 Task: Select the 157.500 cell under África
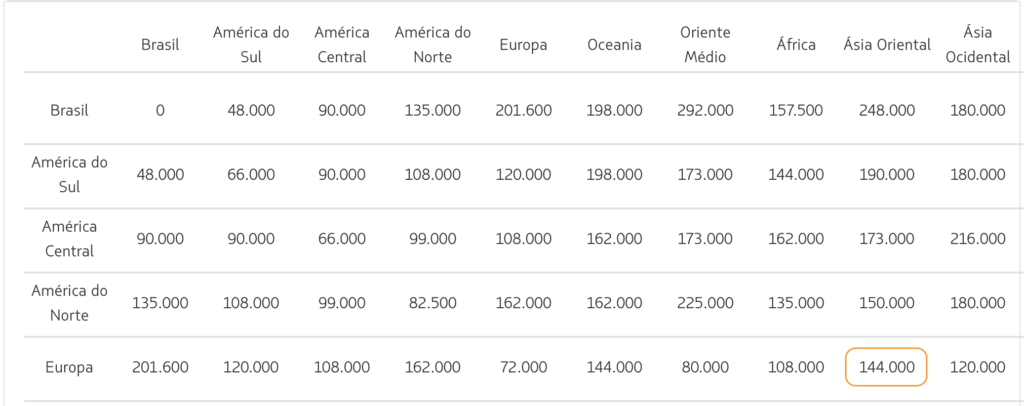[x=796, y=110]
